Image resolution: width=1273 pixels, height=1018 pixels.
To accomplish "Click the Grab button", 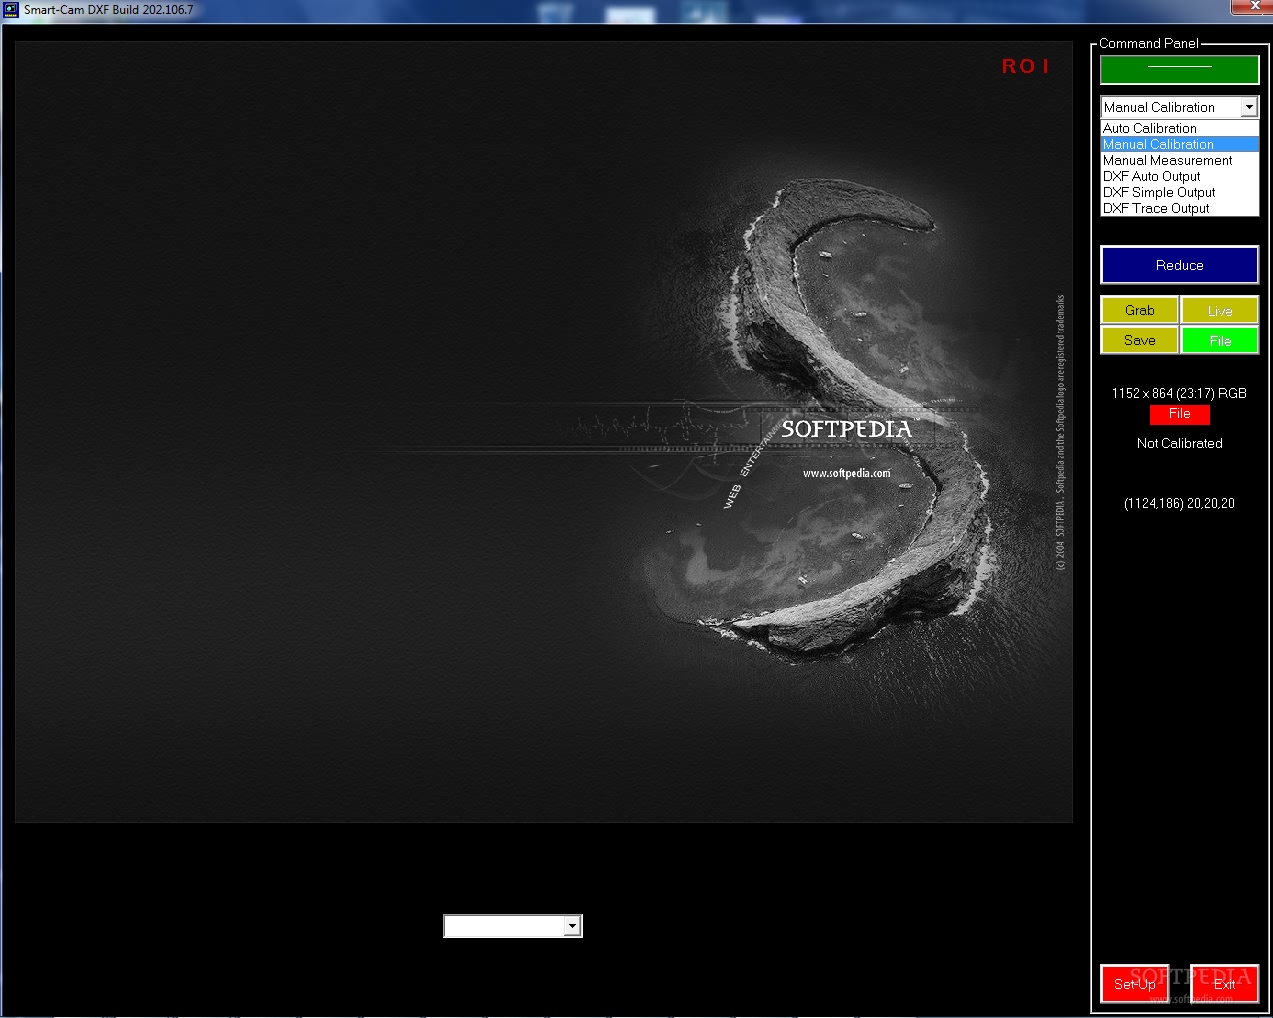I will pyautogui.click(x=1139, y=310).
